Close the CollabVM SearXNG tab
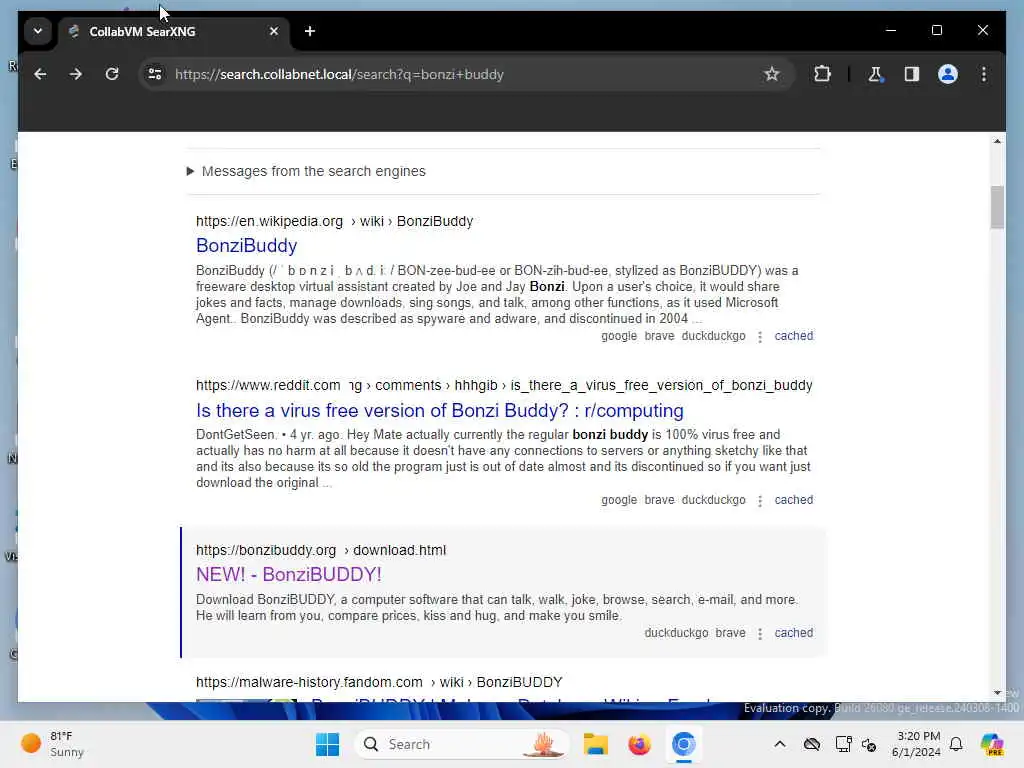 coord(274,31)
